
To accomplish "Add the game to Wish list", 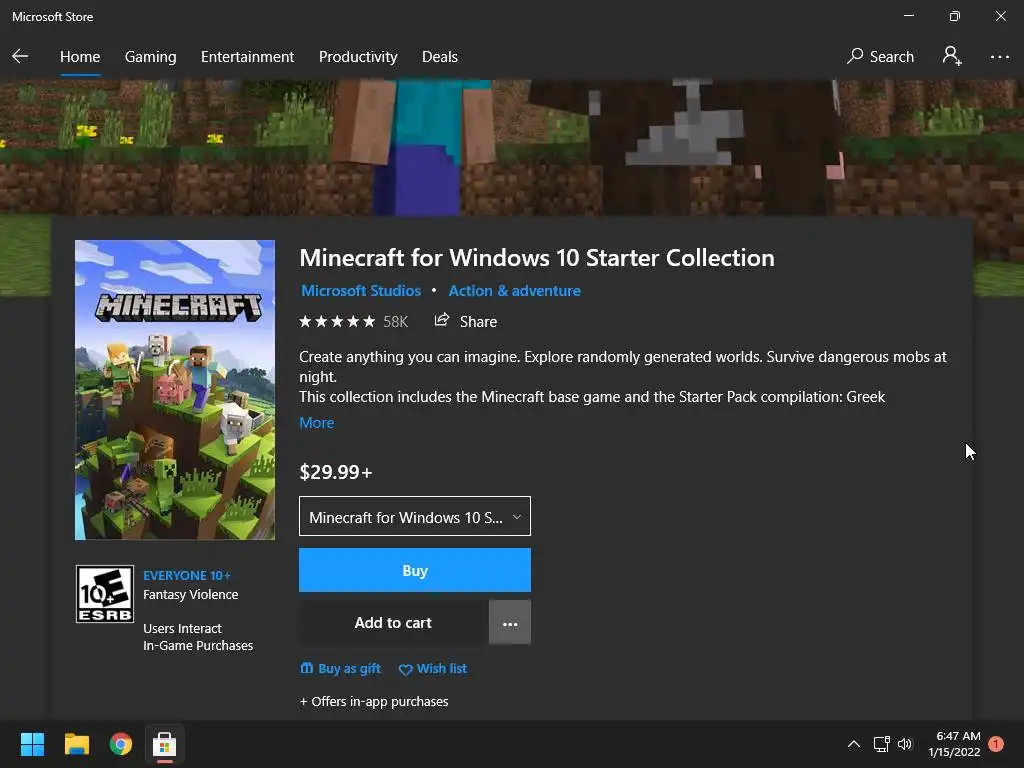I will tap(432, 669).
